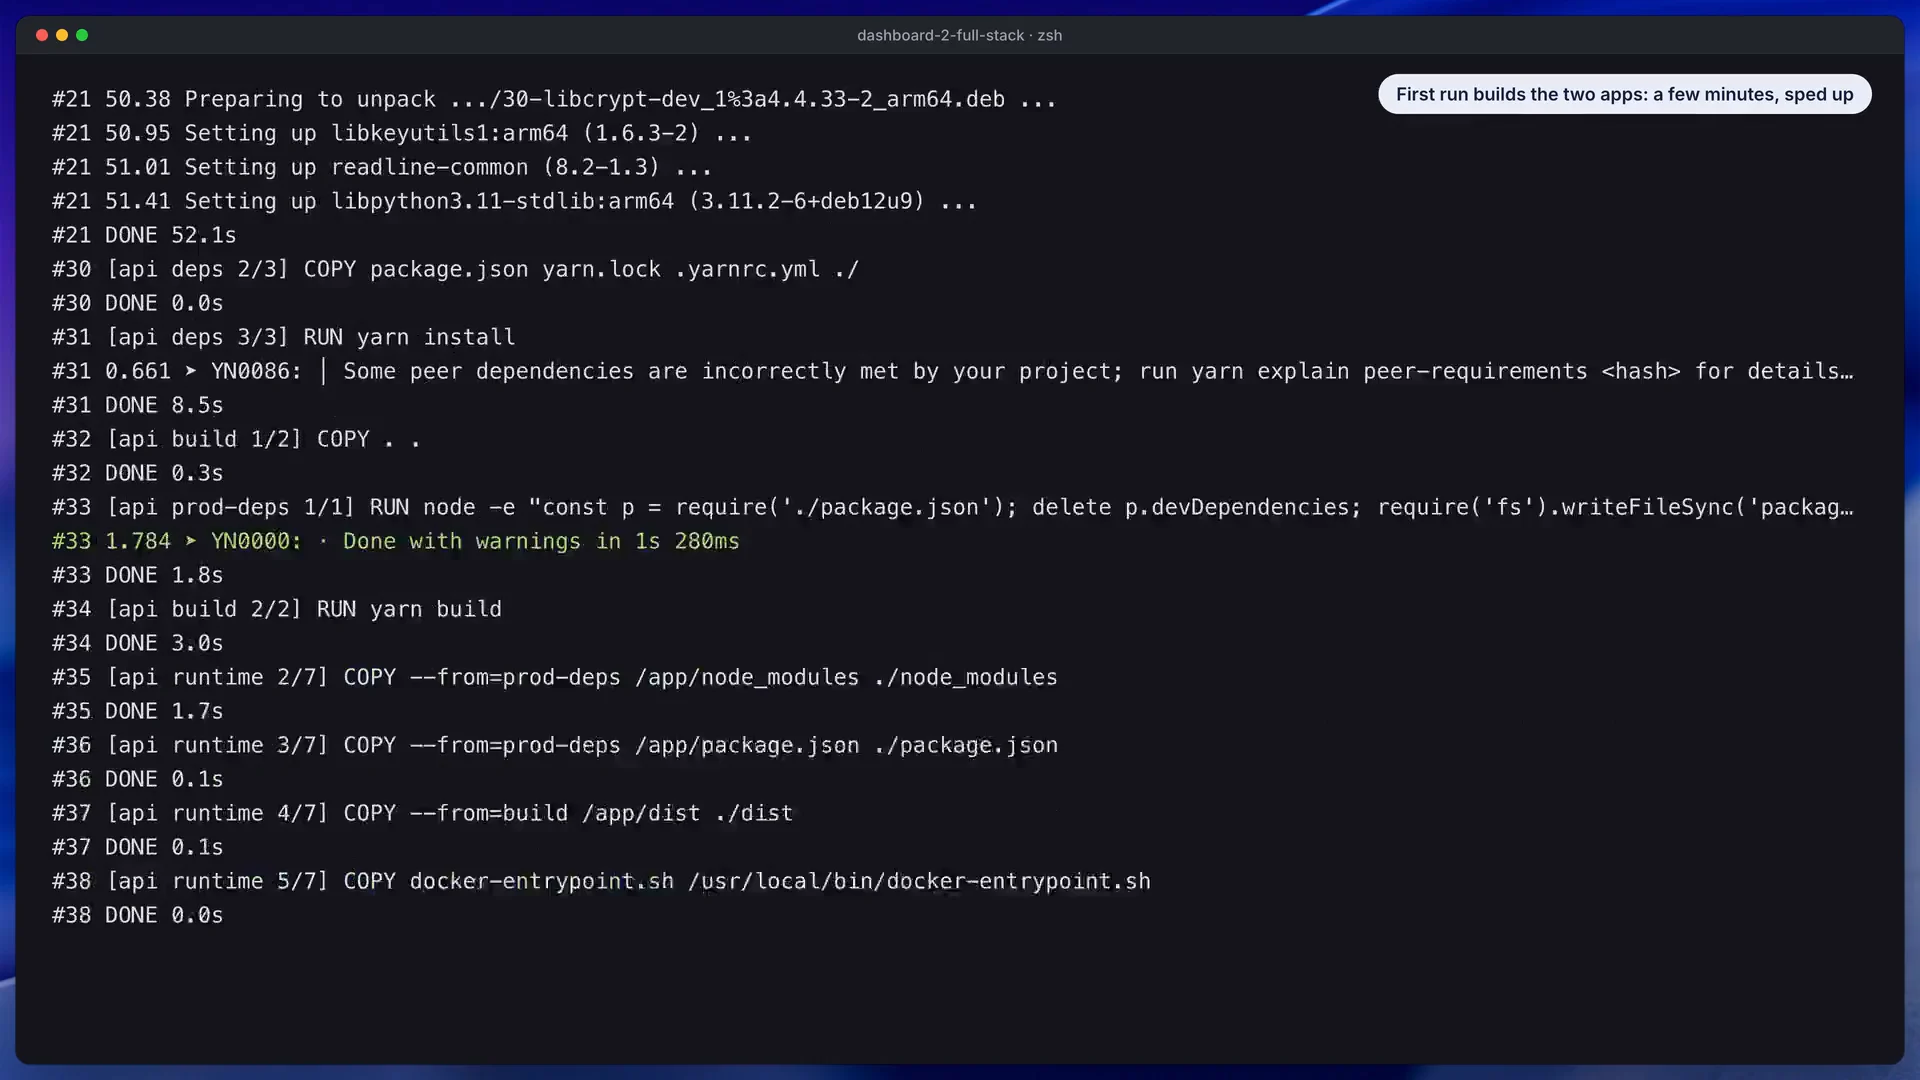Click the green 'YN0000: Done with warnings' line

[396, 541]
